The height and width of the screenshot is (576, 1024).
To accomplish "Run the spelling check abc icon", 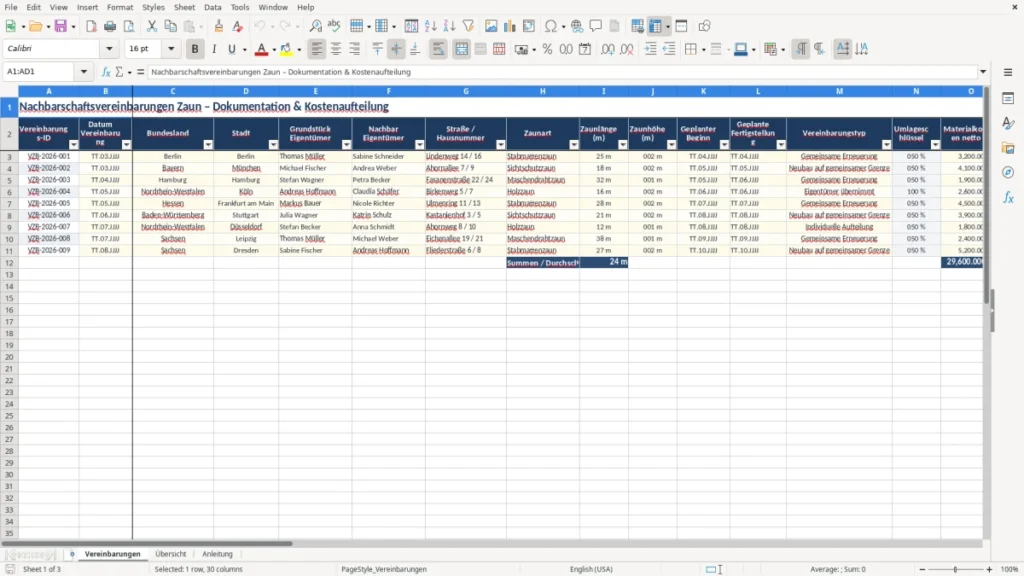I will (334, 26).
